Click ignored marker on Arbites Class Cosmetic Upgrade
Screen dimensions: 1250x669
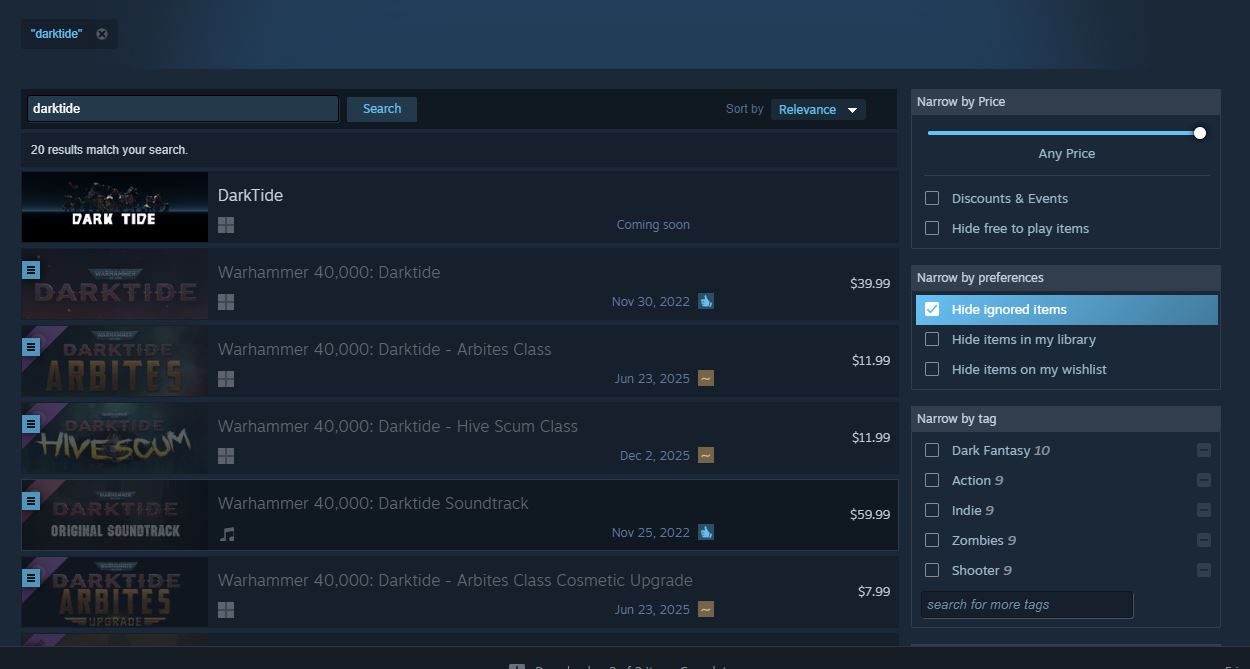tap(31, 578)
